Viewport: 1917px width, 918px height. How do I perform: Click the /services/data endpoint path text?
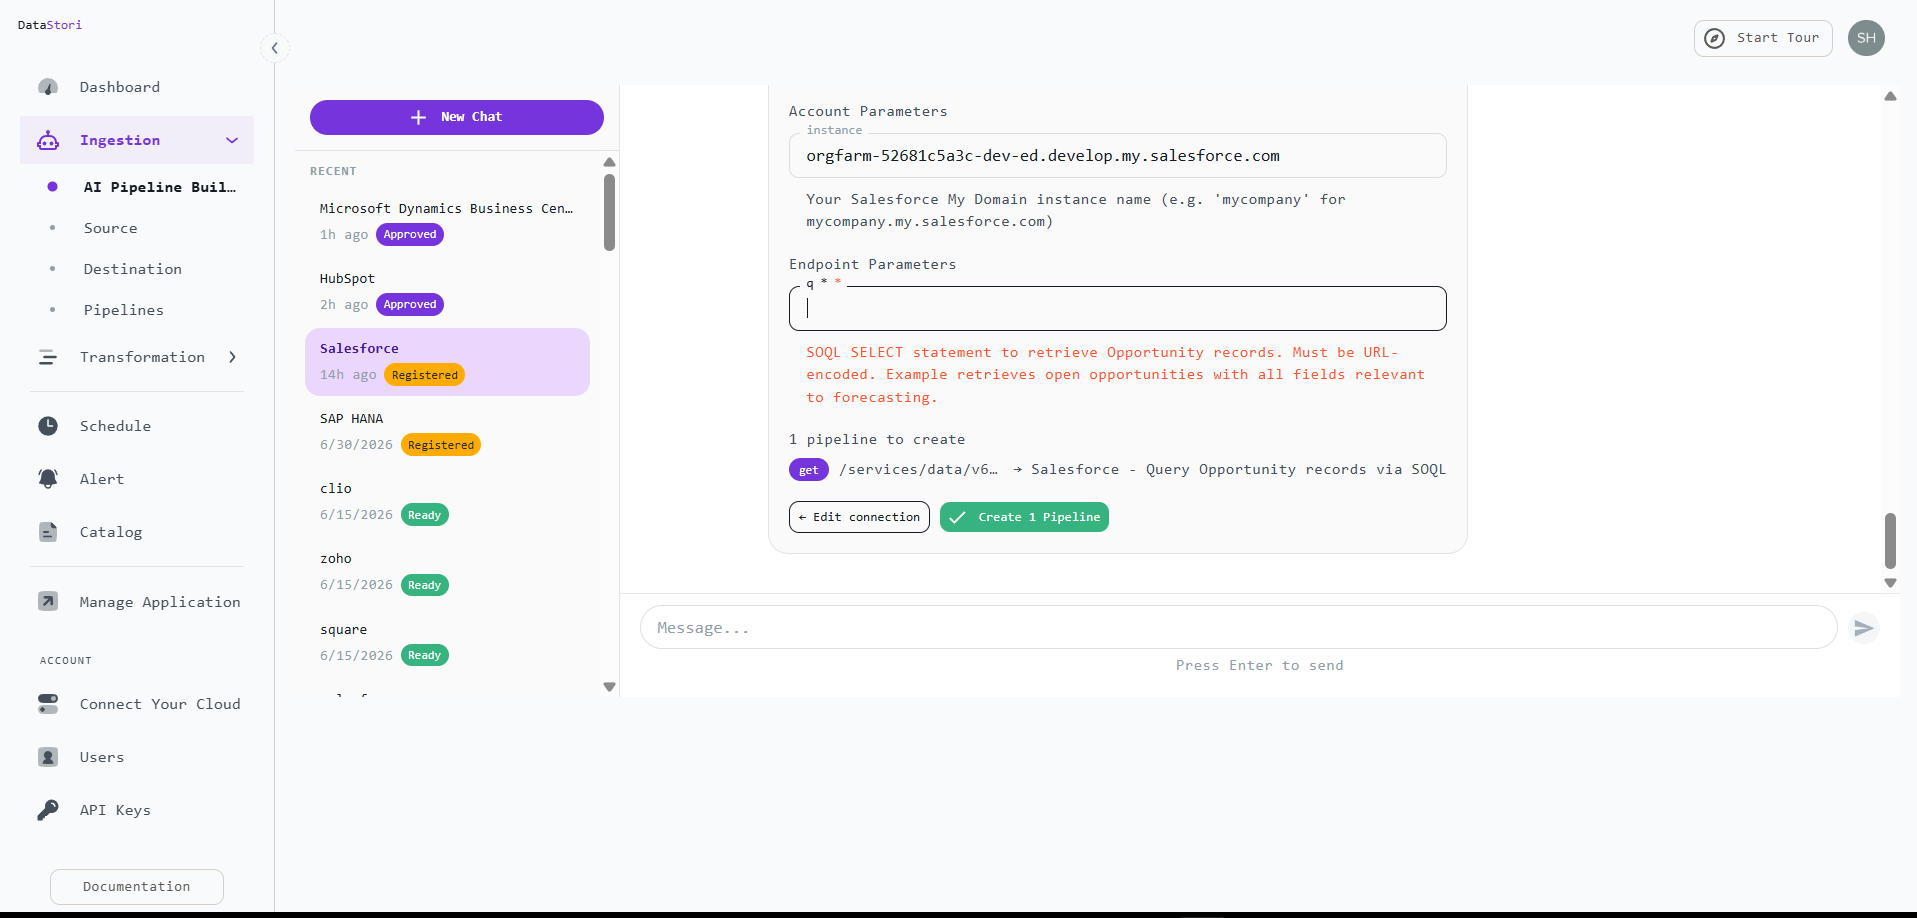[918, 470]
